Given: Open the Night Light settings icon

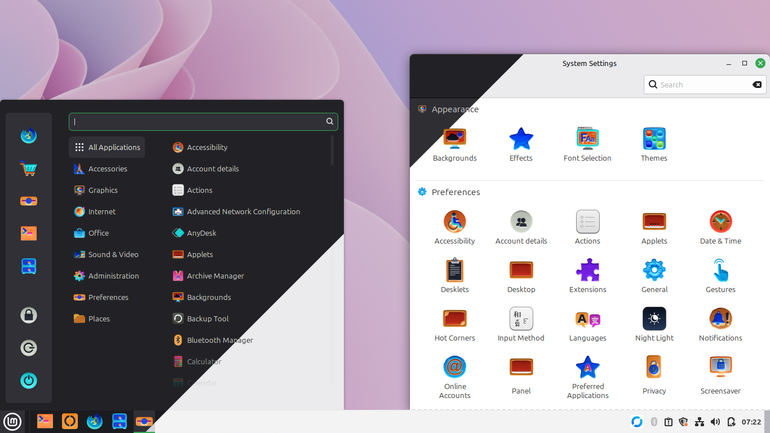Looking at the screenshot, I should click(654, 319).
